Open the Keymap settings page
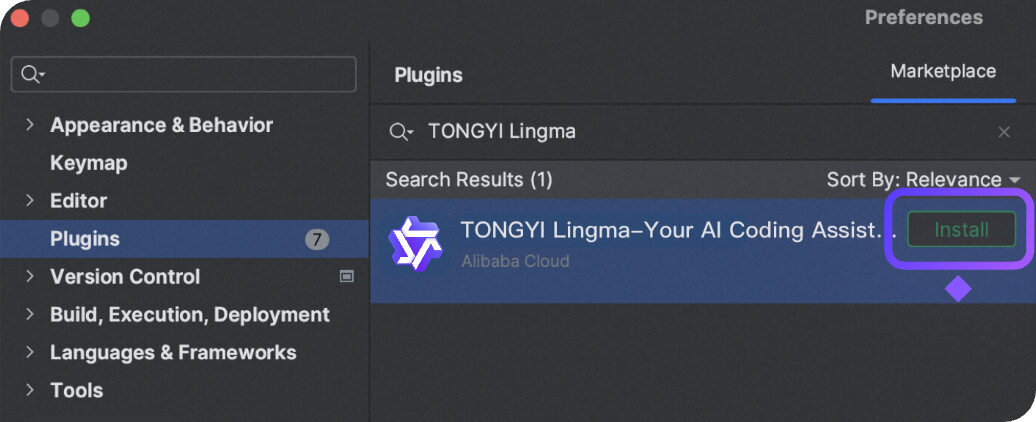The height and width of the screenshot is (422, 1036). pos(89,163)
